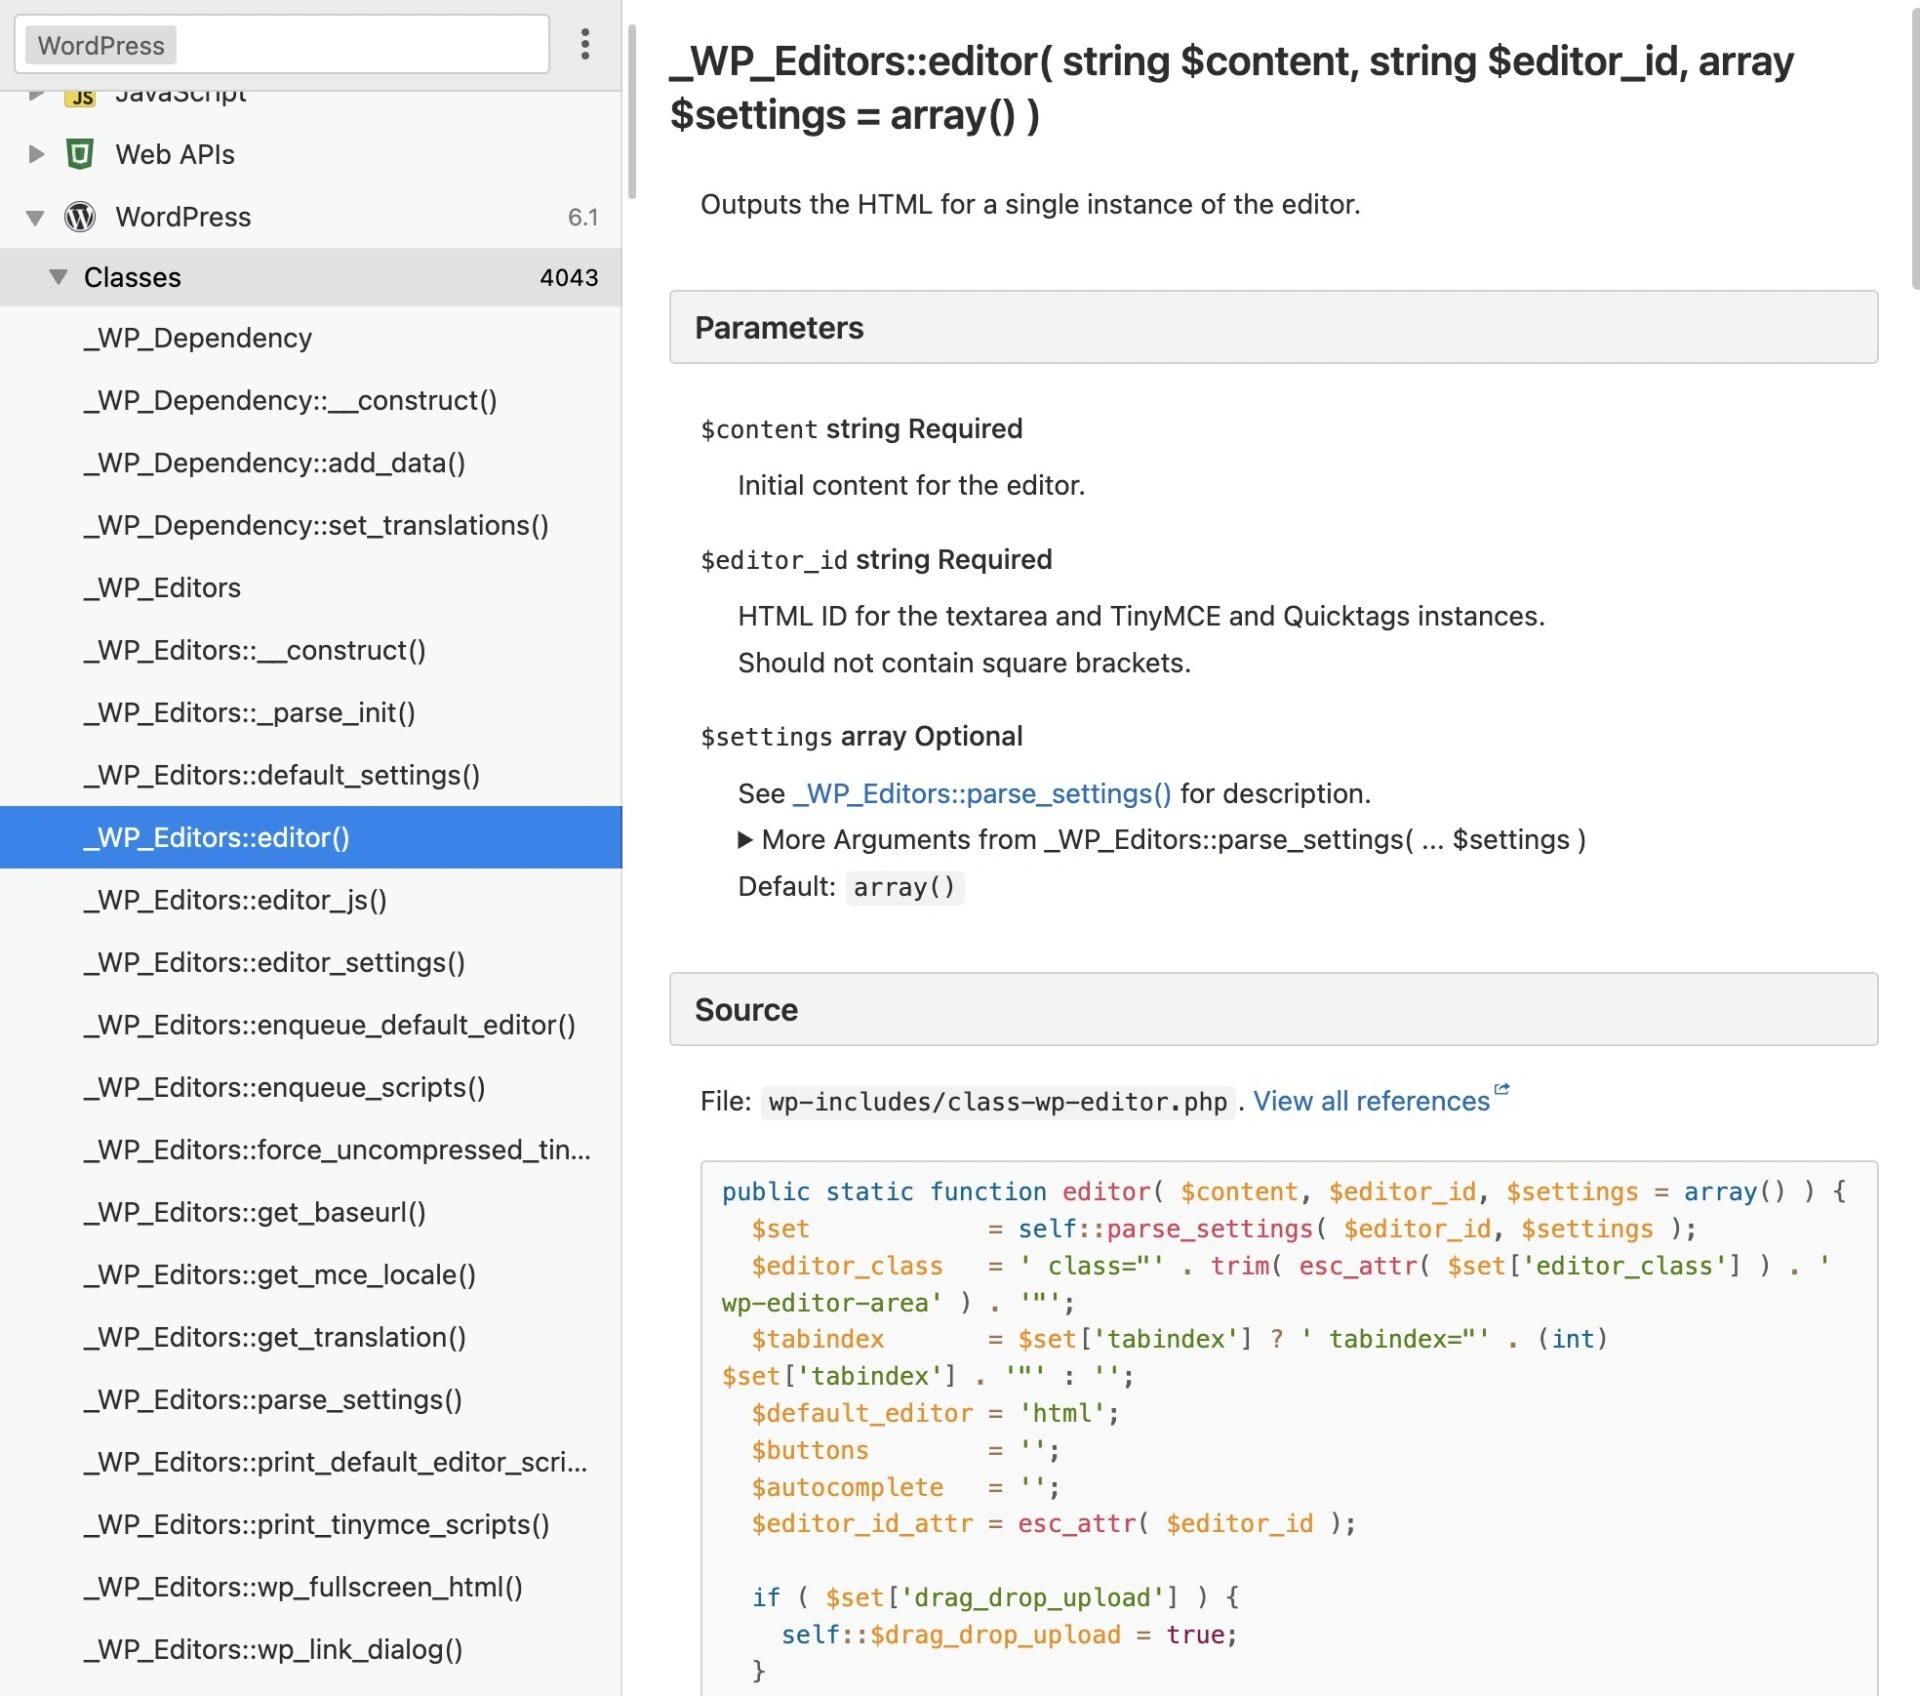
Task: Select _WP_Editors::editor_js() in the list
Action: pos(235,900)
